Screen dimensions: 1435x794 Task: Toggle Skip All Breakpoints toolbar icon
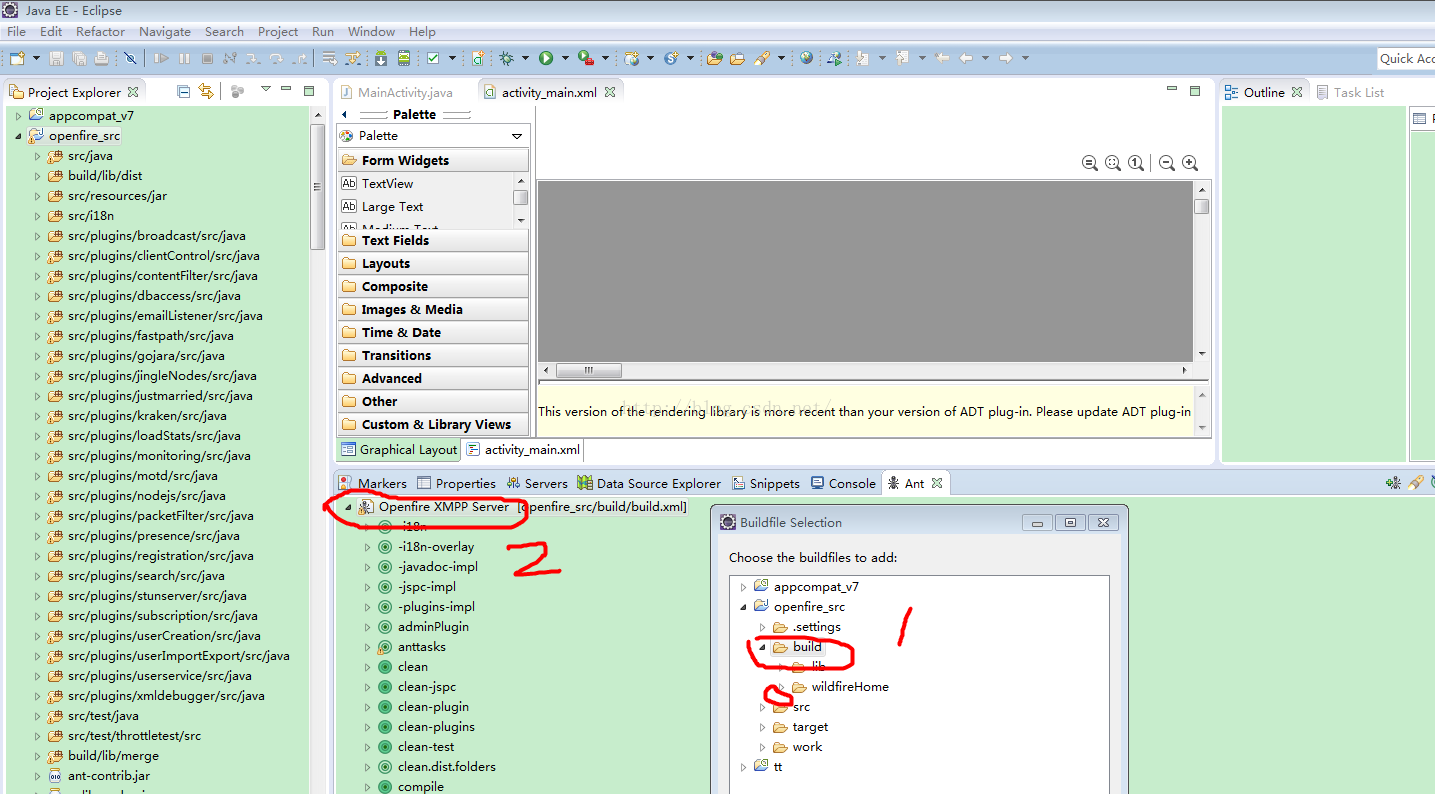(x=130, y=58)
